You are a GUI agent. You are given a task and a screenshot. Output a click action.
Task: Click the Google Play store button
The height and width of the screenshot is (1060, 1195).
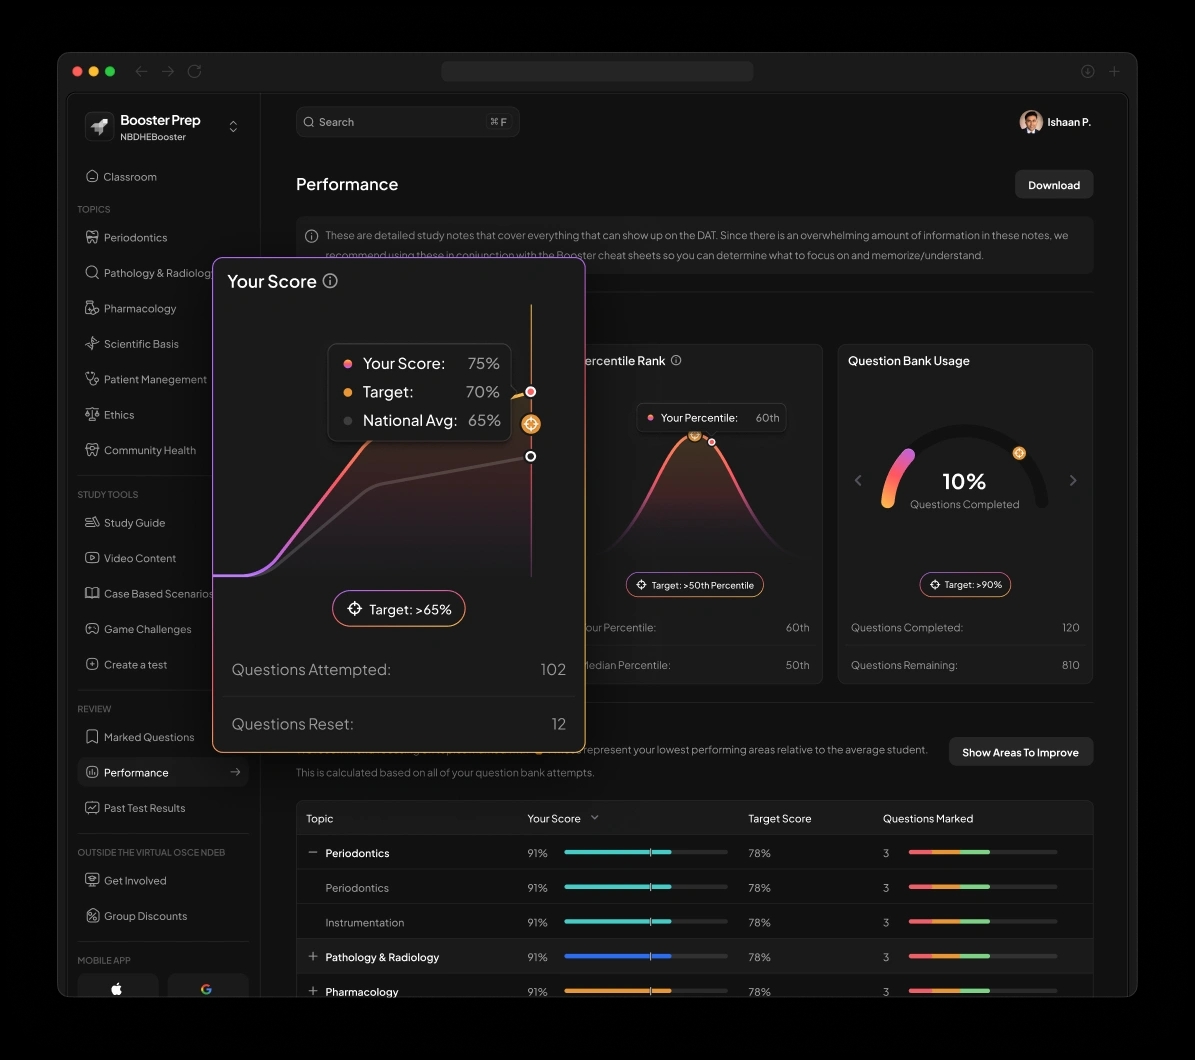207,988
